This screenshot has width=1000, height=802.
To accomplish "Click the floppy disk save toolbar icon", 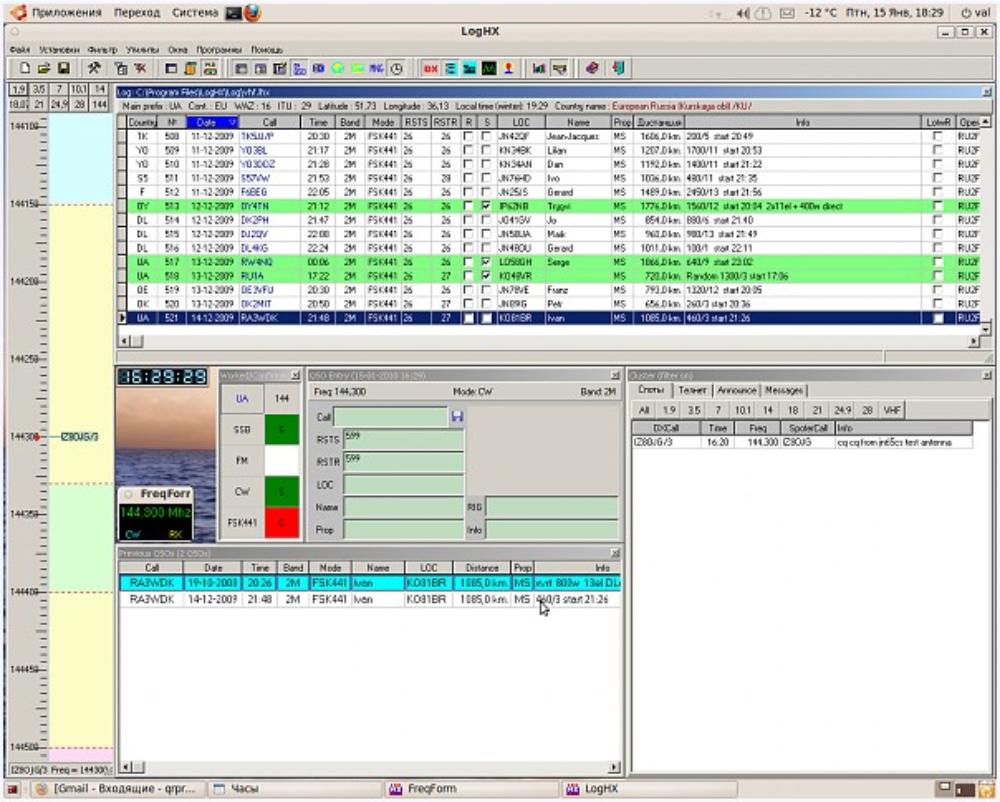I will point(63,68).
